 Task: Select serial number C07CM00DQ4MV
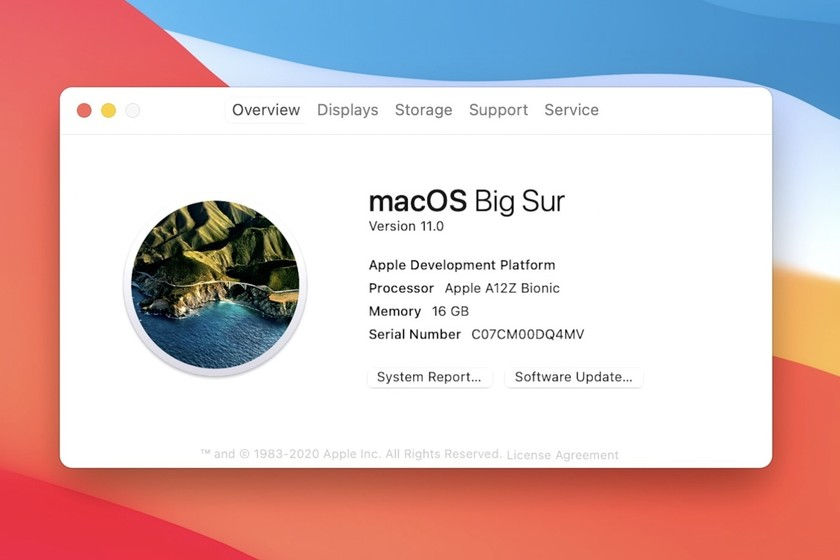[x=528, y=334]
